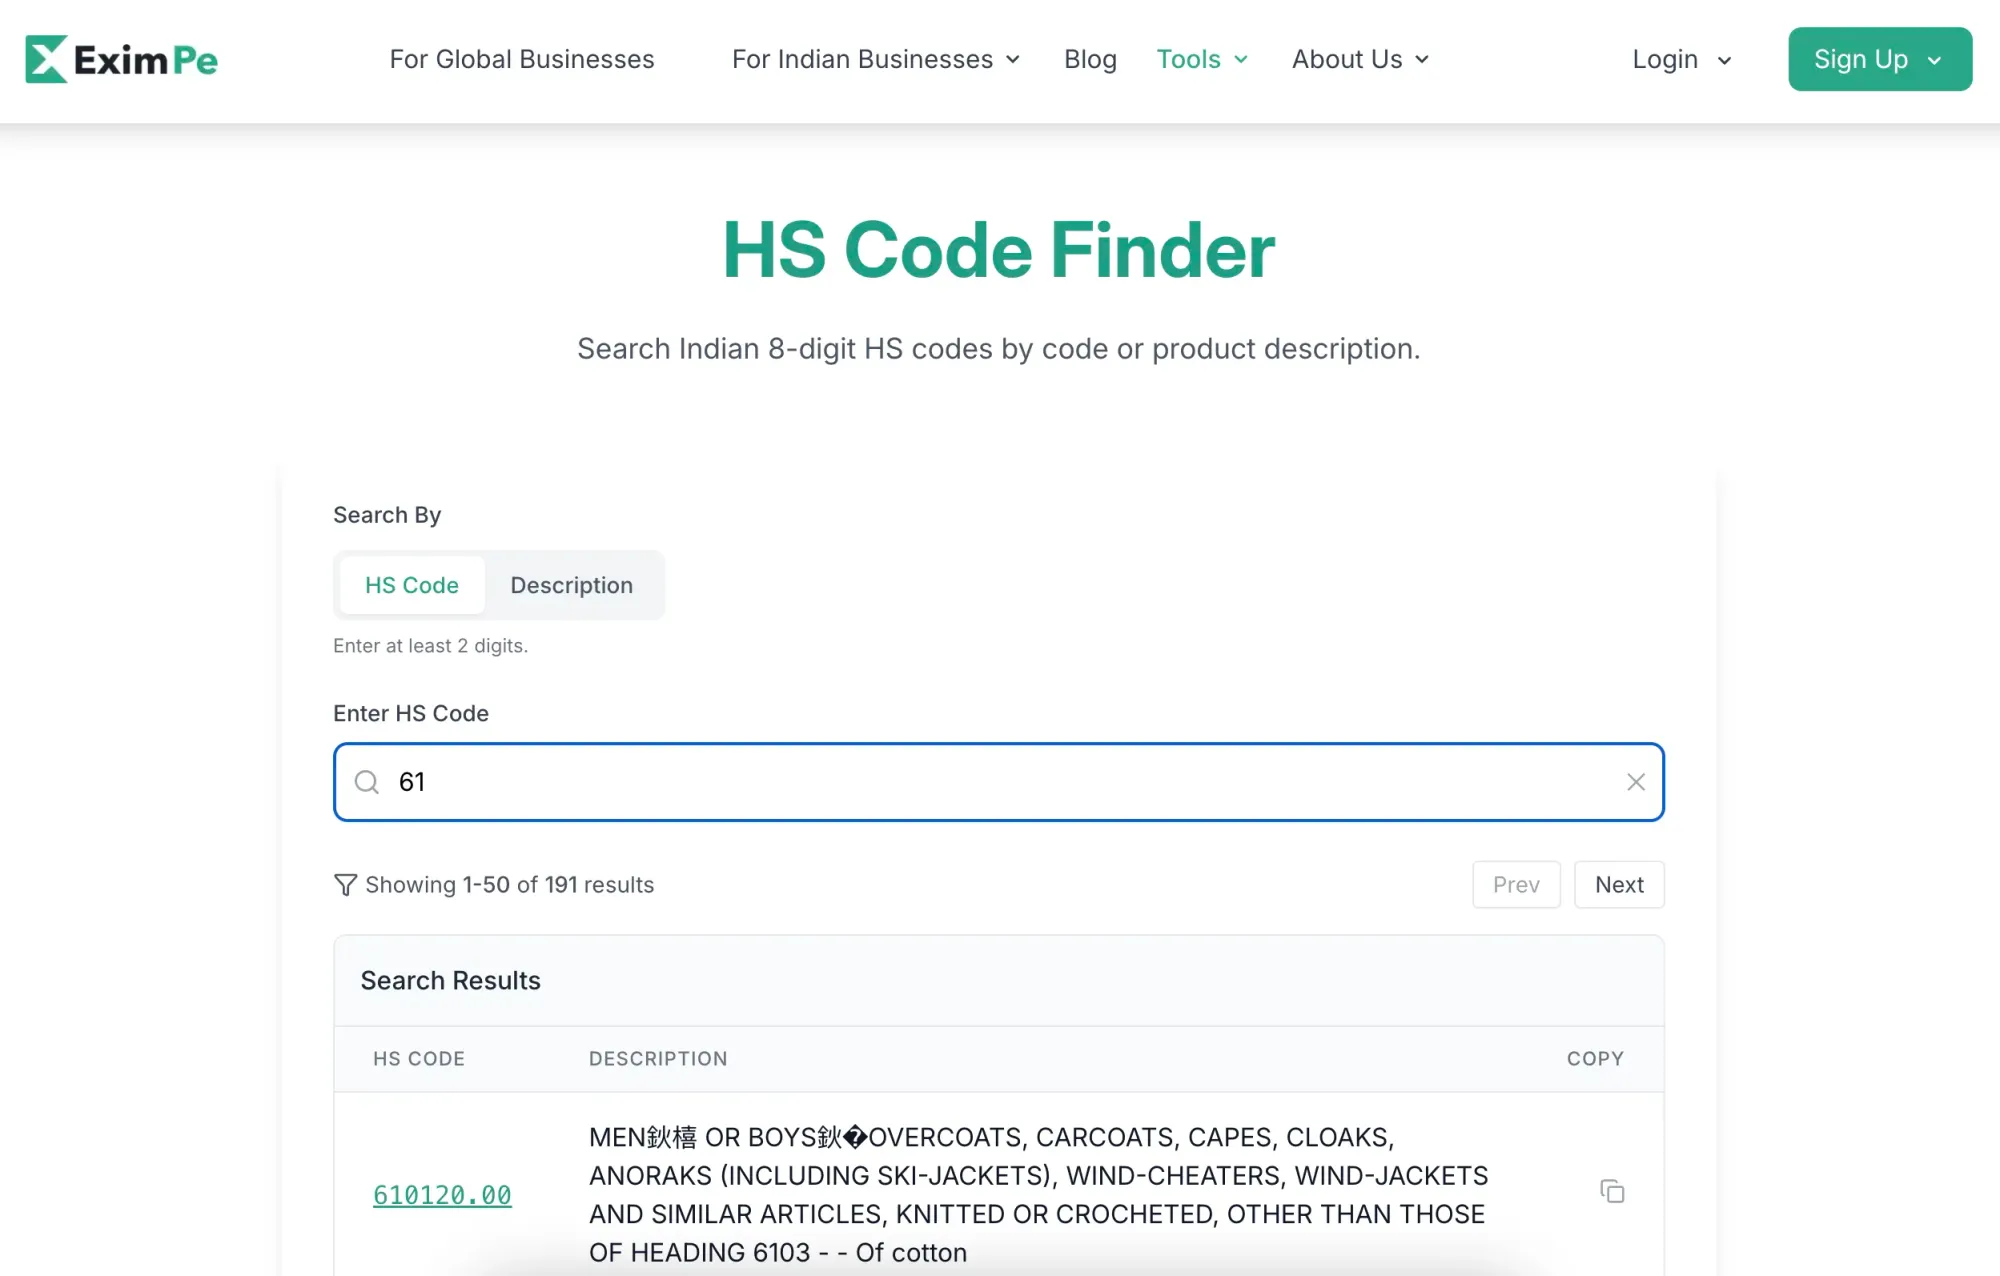This screenshot has height=1276, width=2000.
Task: Click the Prev results button
Action: tap(1515, 885)
